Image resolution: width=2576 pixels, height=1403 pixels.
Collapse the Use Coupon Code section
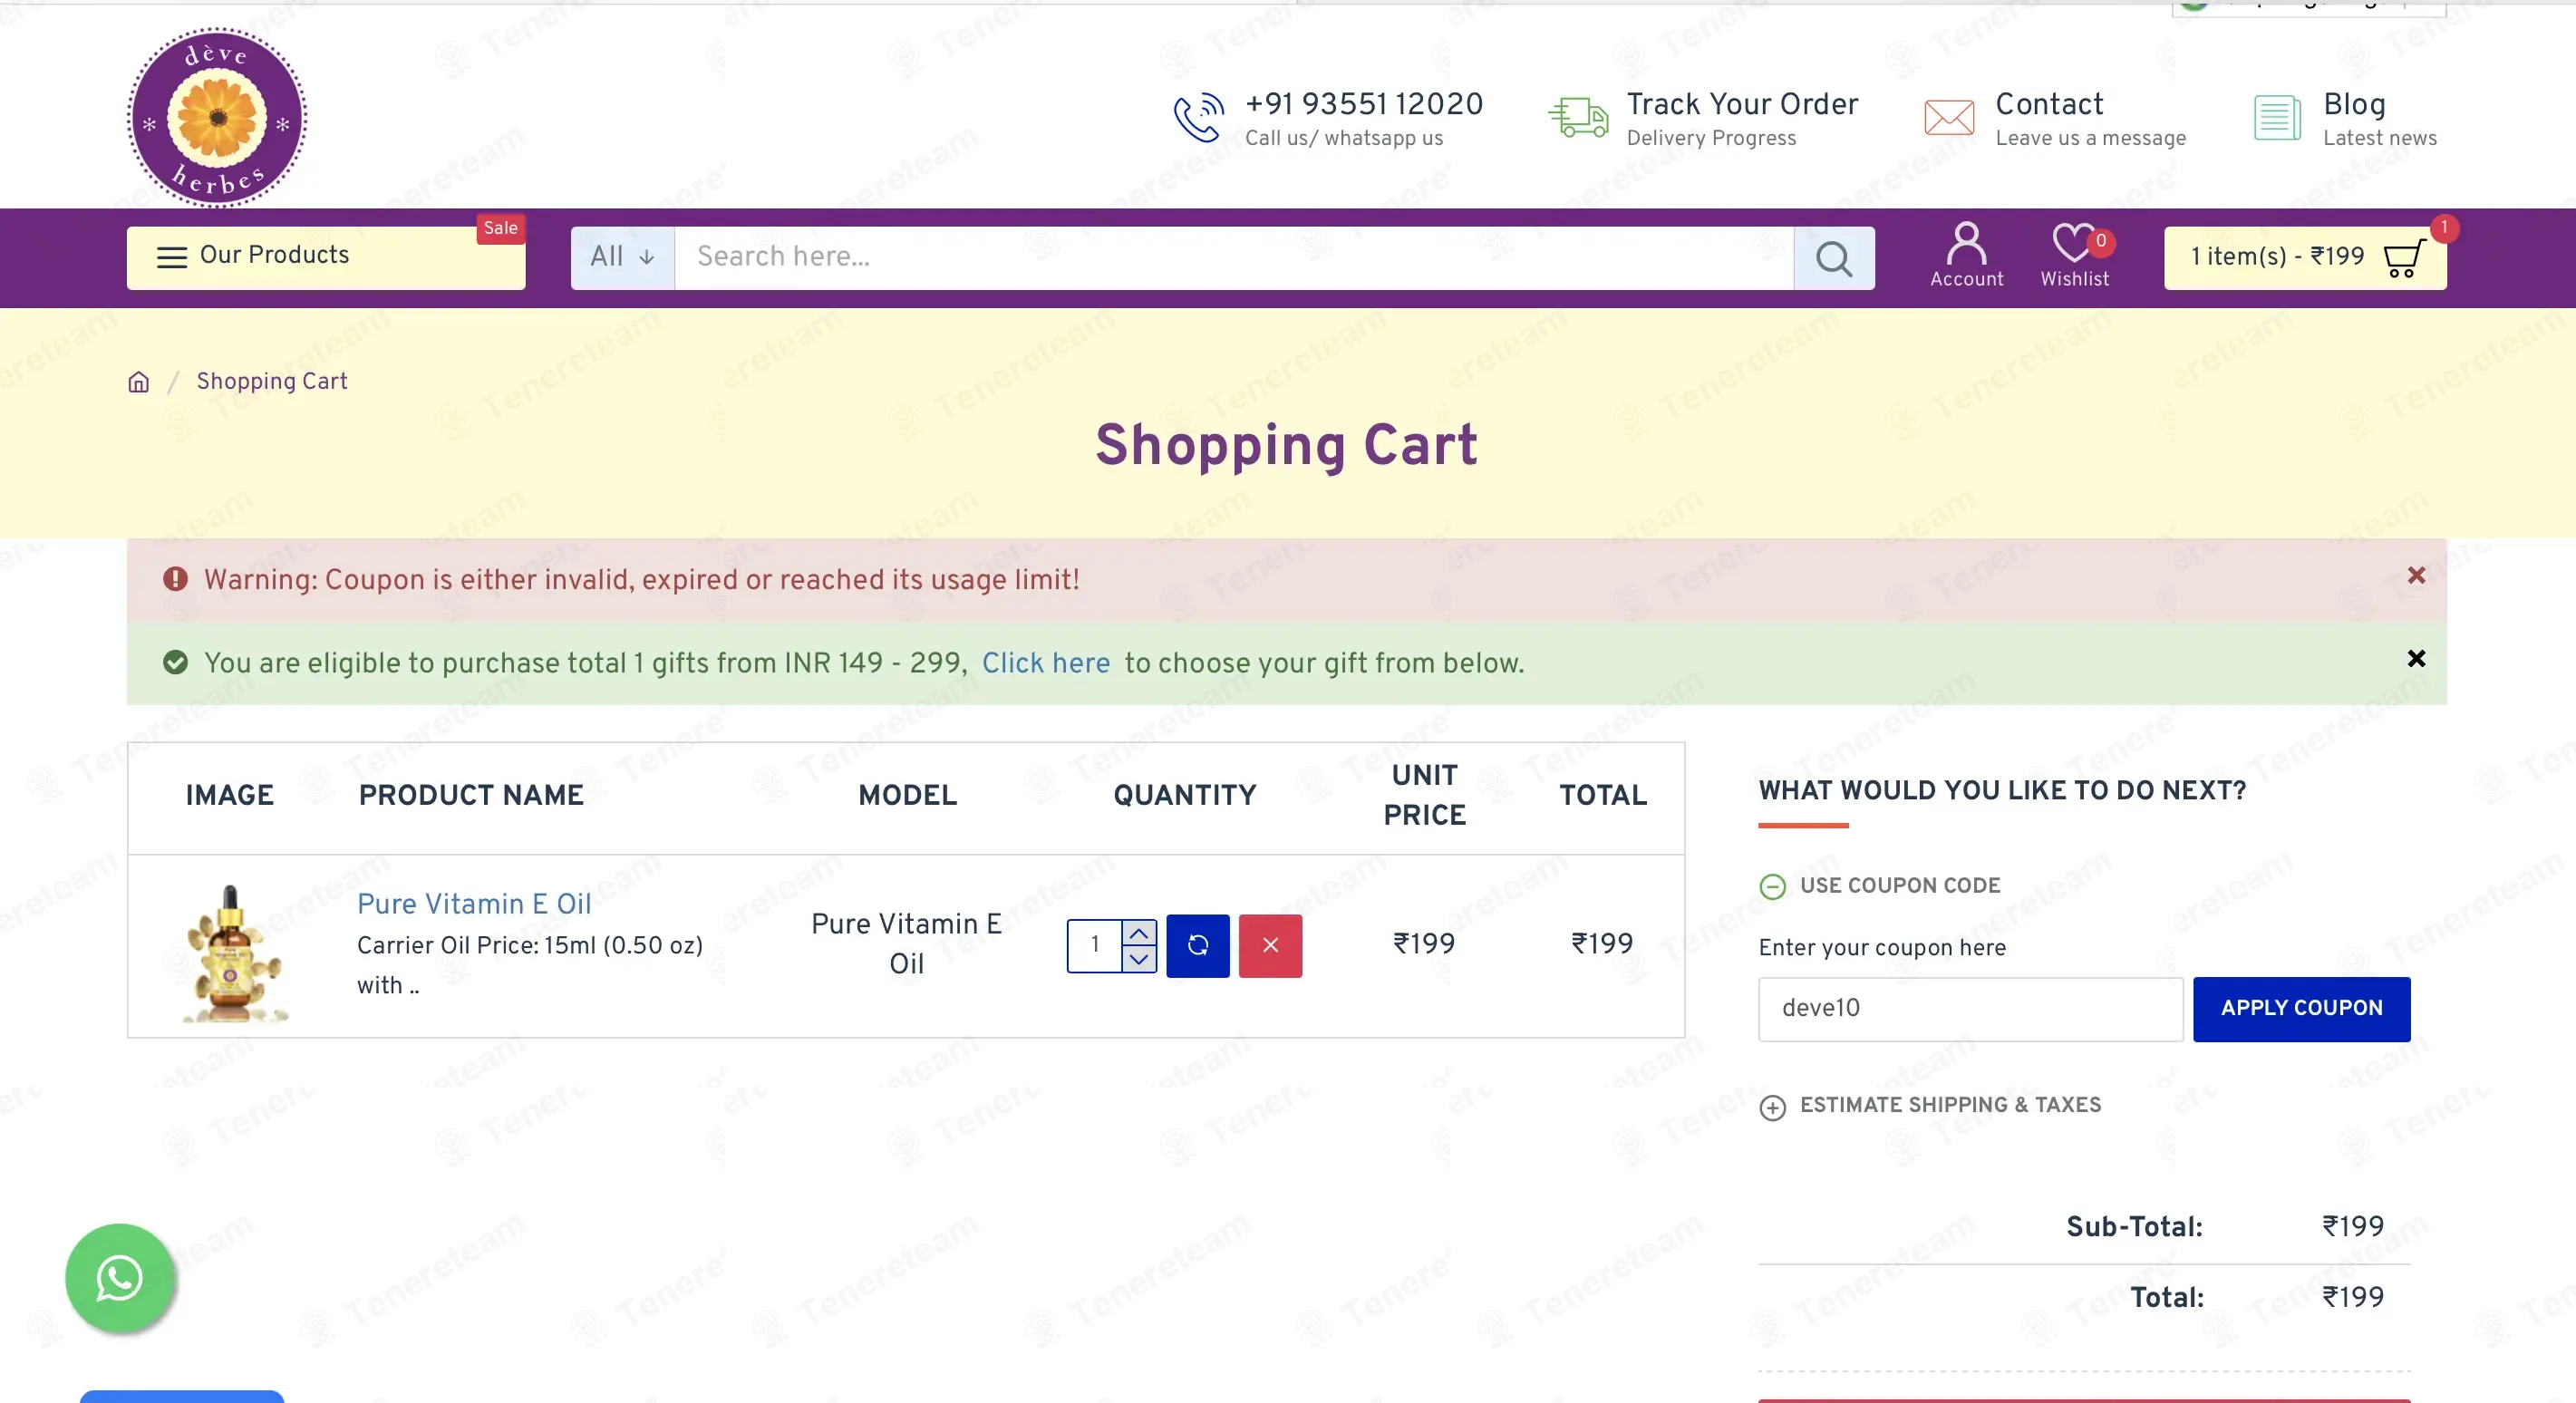click(1879, 886)
